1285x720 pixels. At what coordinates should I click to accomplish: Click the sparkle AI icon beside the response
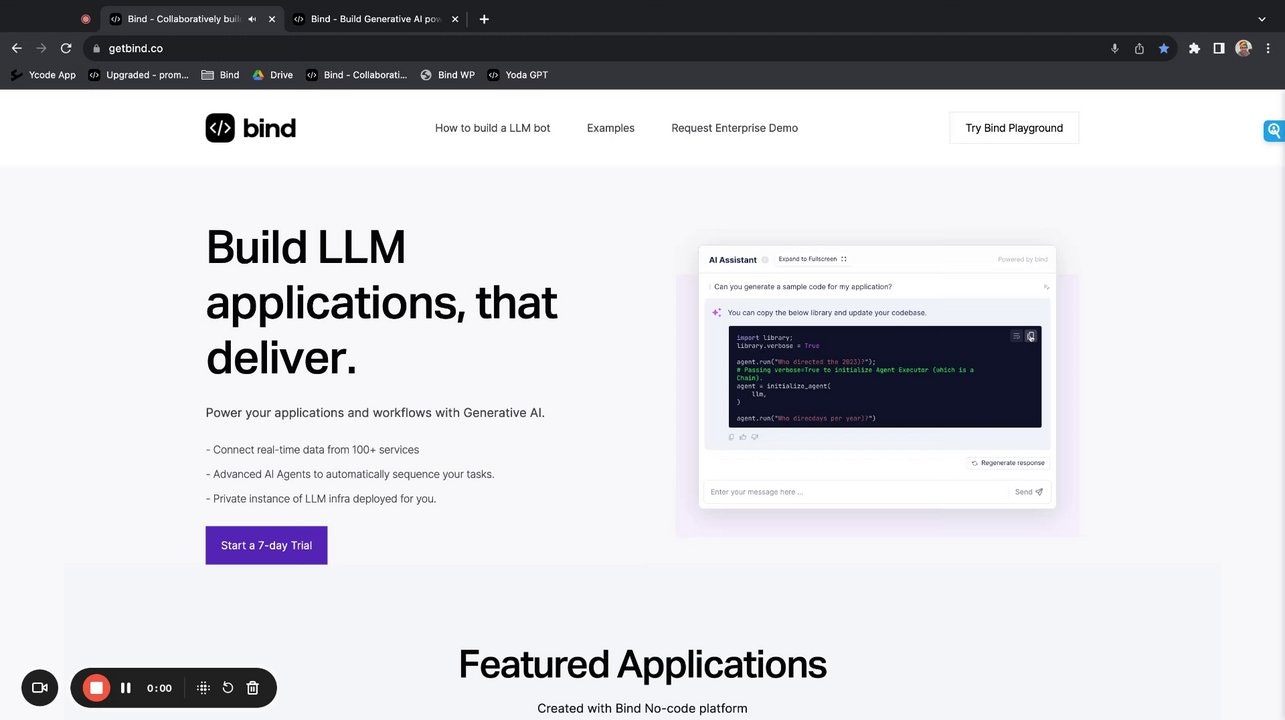(x=716, y=313)
